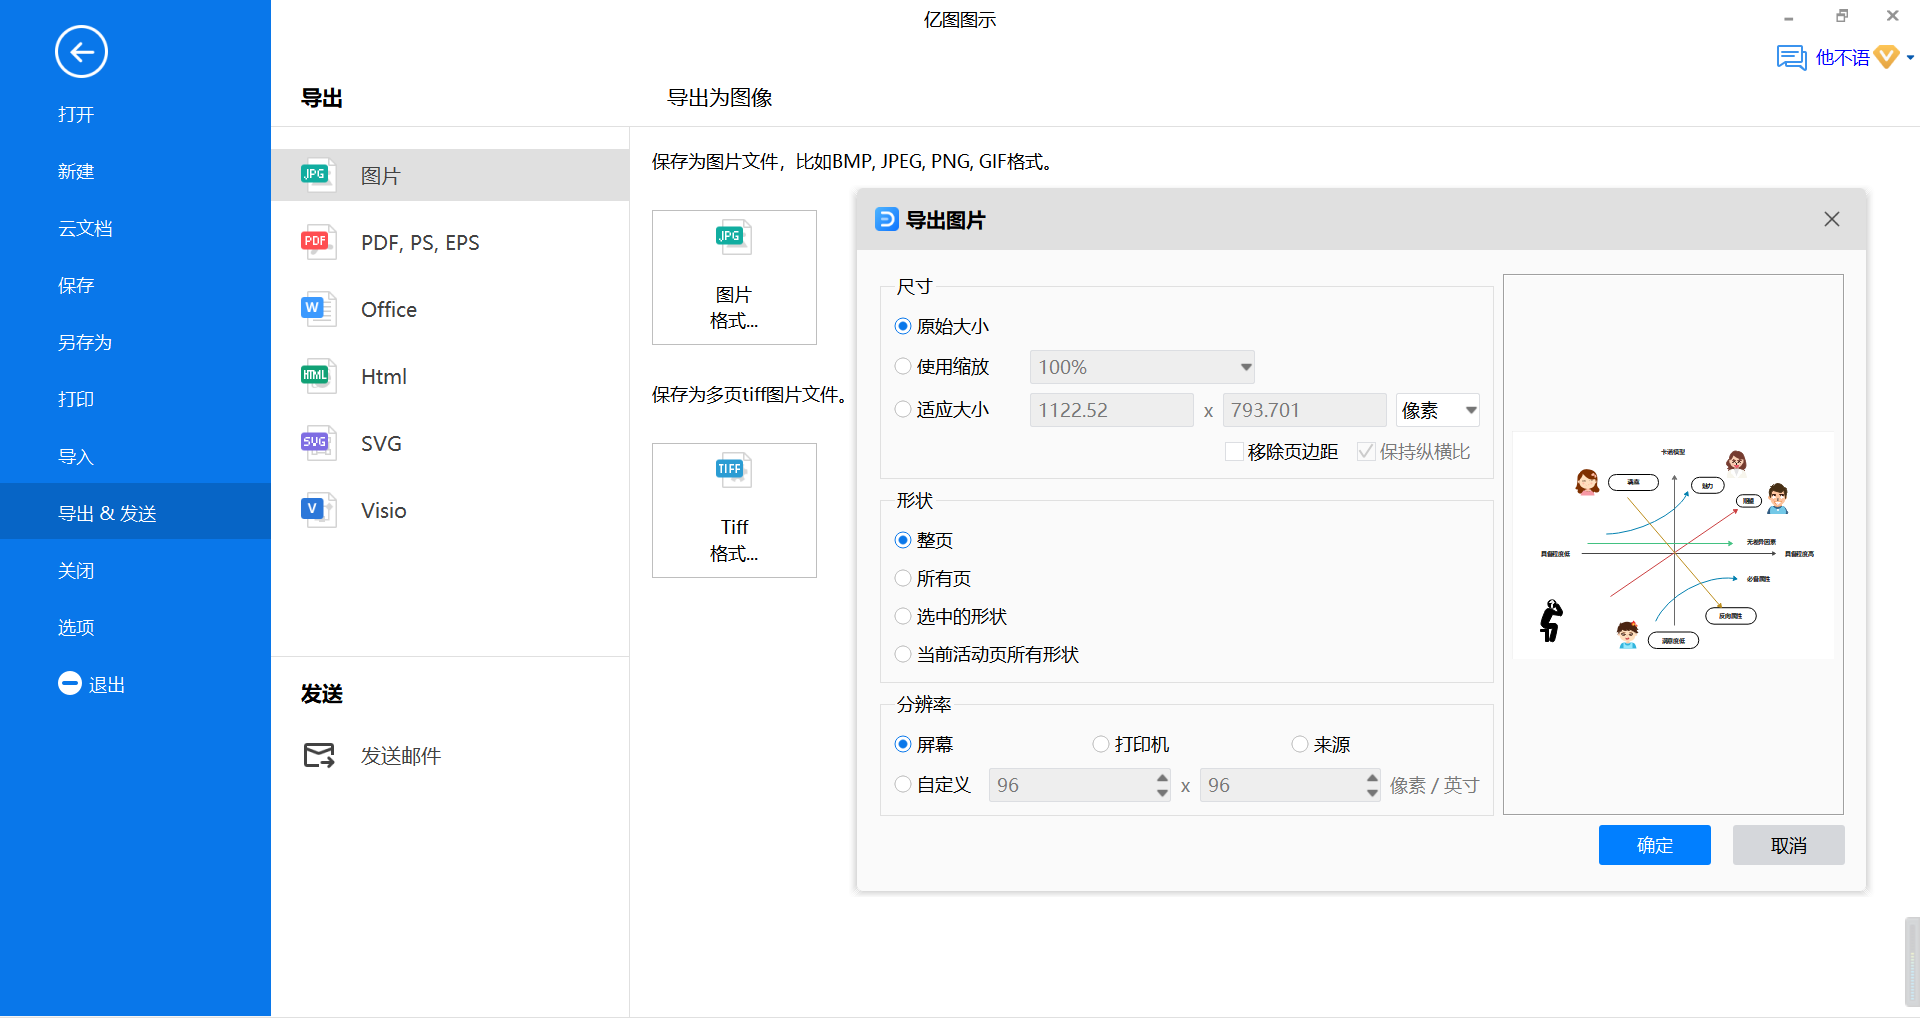
Task: Open the 100% zoom scale dropdown
Action: point(1142,367)
